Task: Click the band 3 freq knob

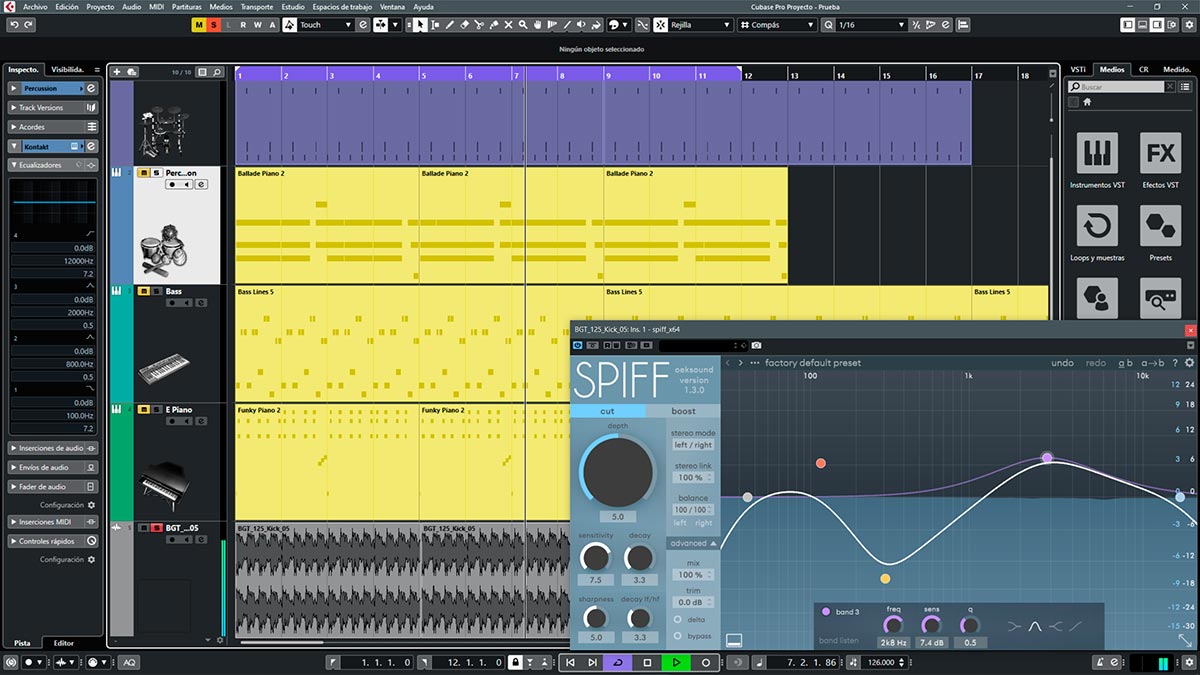Action: 893,625
